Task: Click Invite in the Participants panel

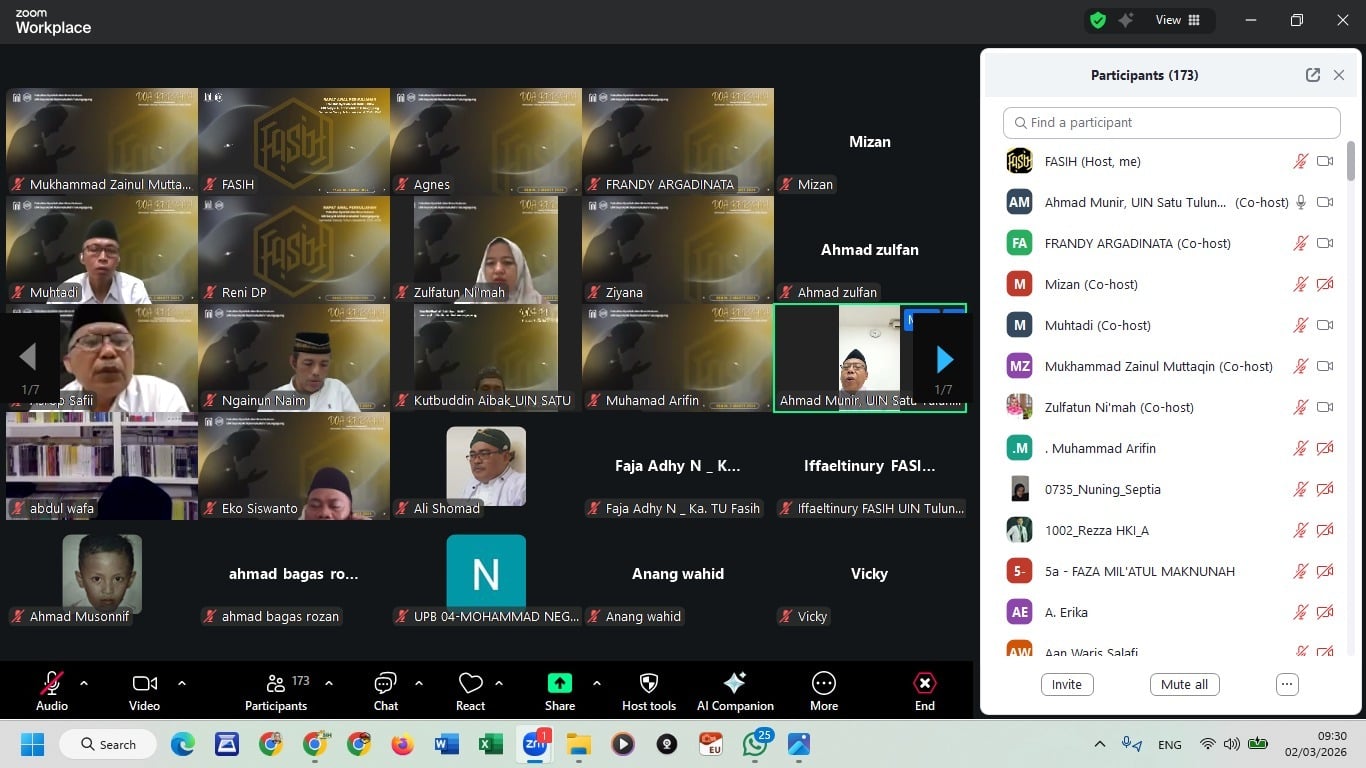Action: [x=1067, y=684]
